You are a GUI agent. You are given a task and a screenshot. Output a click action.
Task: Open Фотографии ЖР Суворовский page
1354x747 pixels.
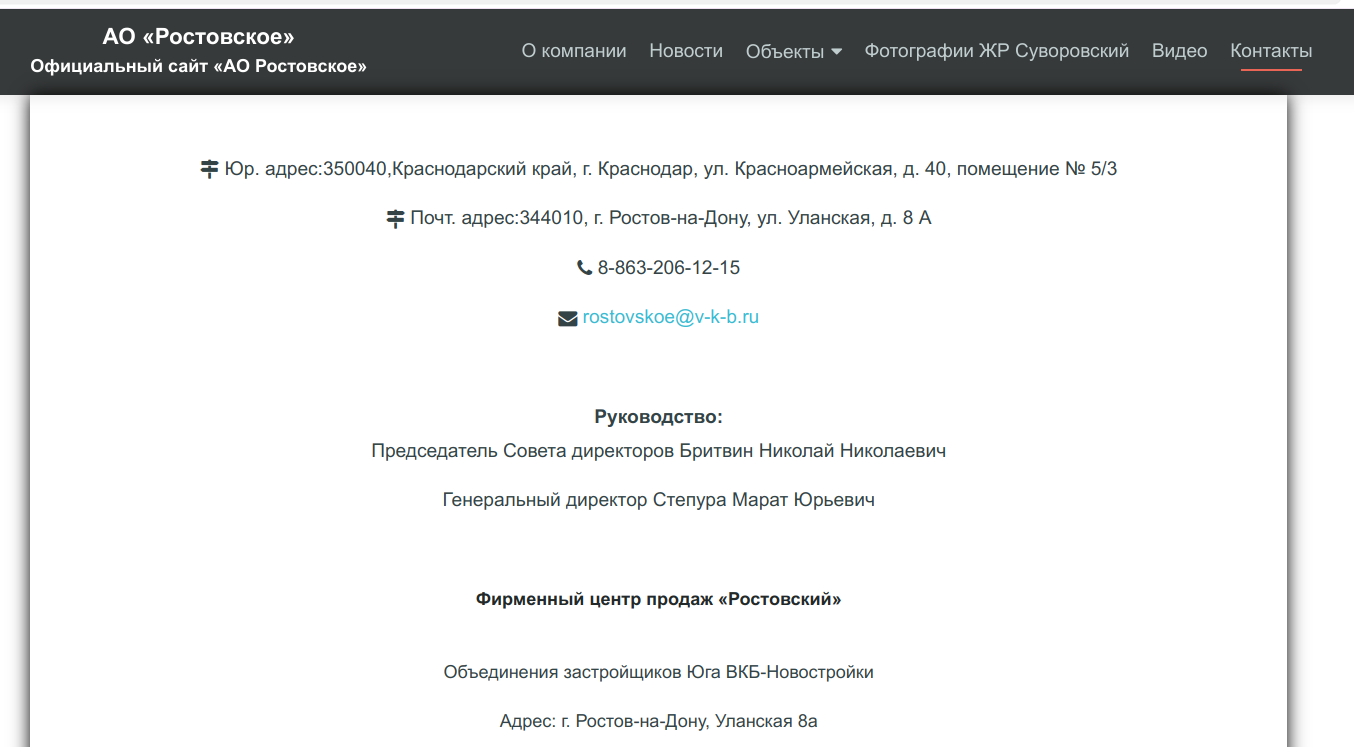[997, 51]
